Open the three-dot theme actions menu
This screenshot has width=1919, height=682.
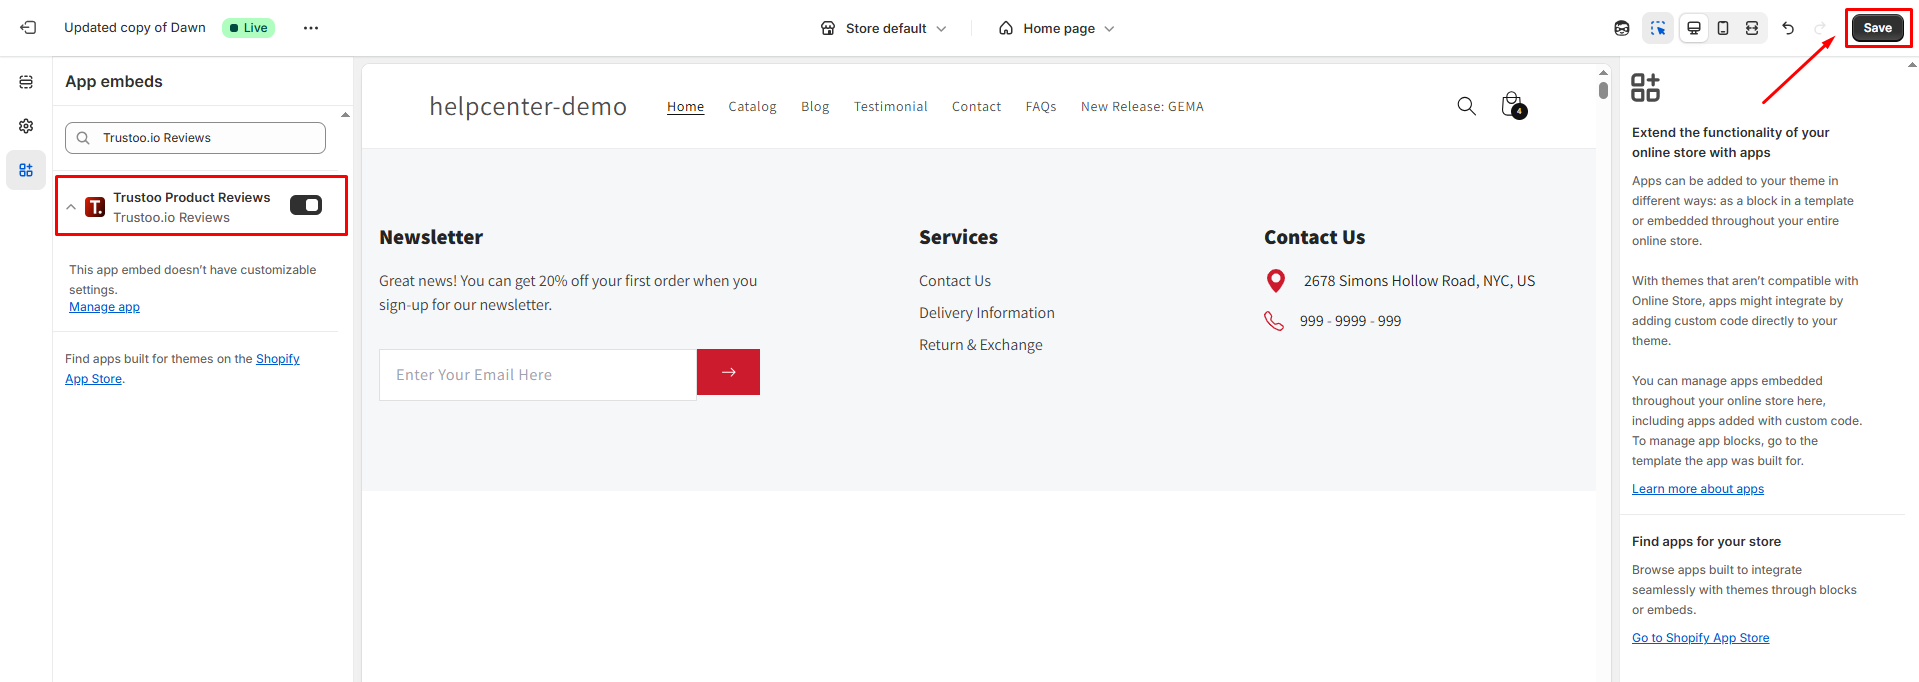[311, 28]
